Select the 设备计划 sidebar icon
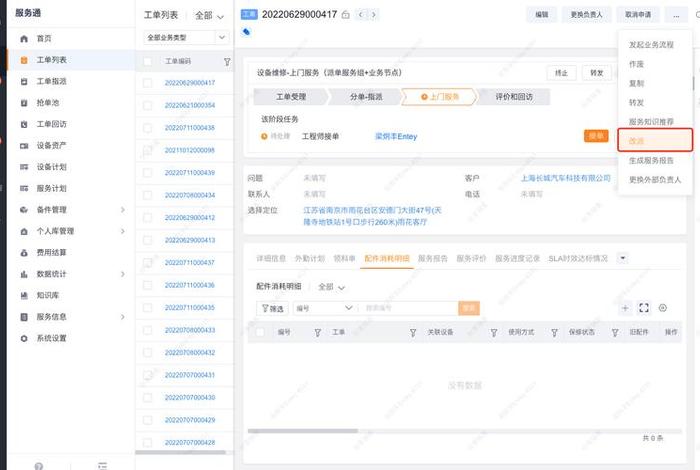Screen dimensions: 700x470 (x=24, y=167)
